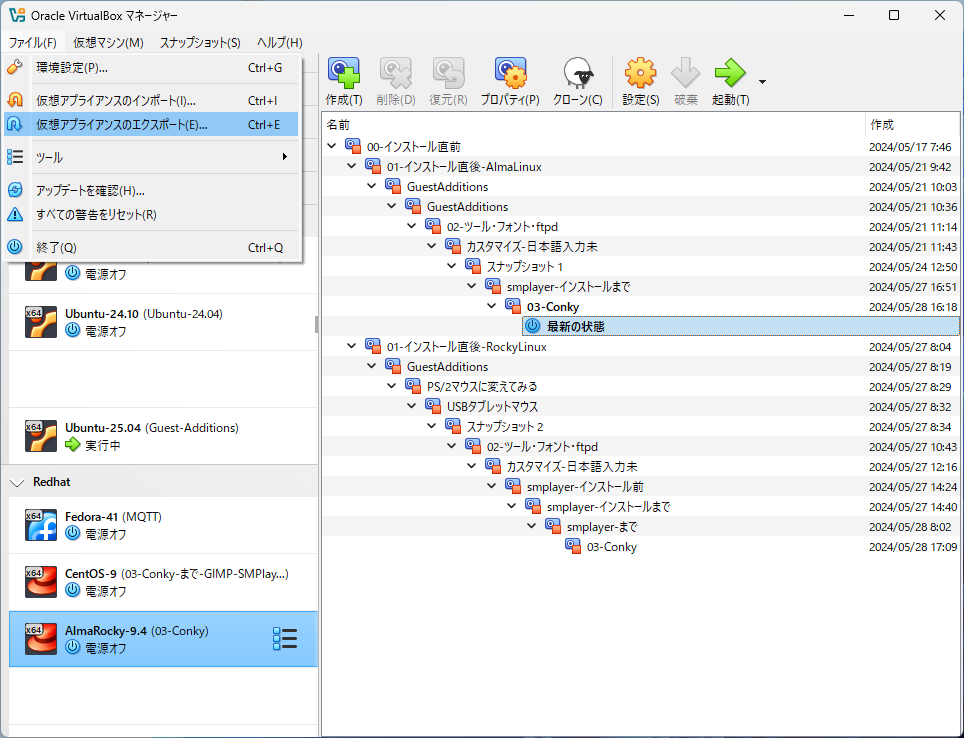Click the Ubuntu-25.04 OS icon
964x738 pixels.
(x=41, y=436)
